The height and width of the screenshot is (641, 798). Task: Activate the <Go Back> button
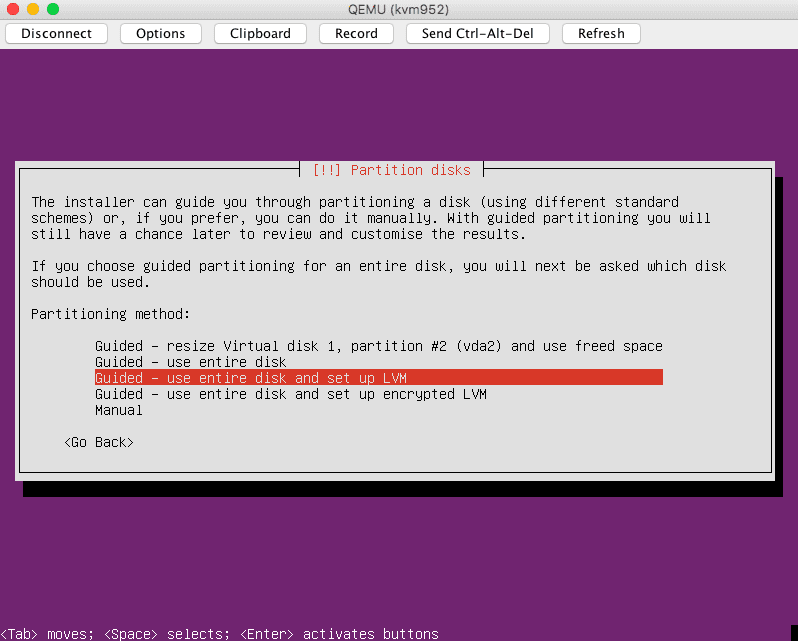click(x=98, y=442)
